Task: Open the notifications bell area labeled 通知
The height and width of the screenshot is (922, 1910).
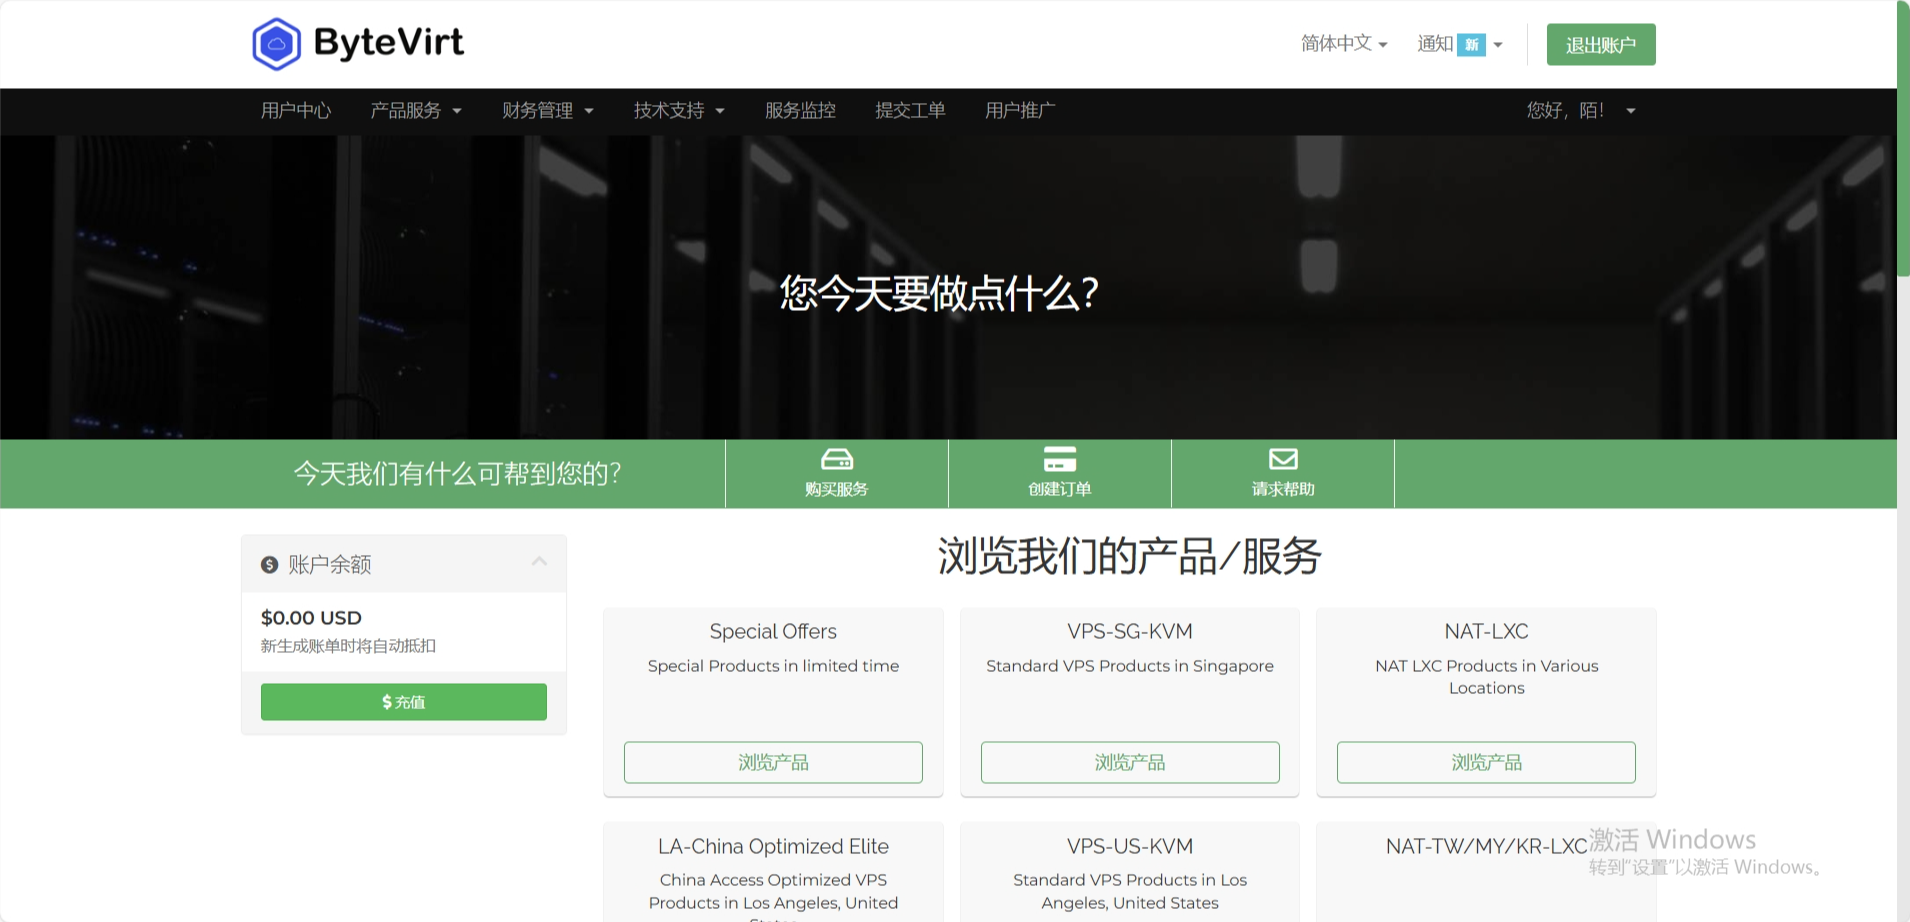Action: [x=1436, y=43]
